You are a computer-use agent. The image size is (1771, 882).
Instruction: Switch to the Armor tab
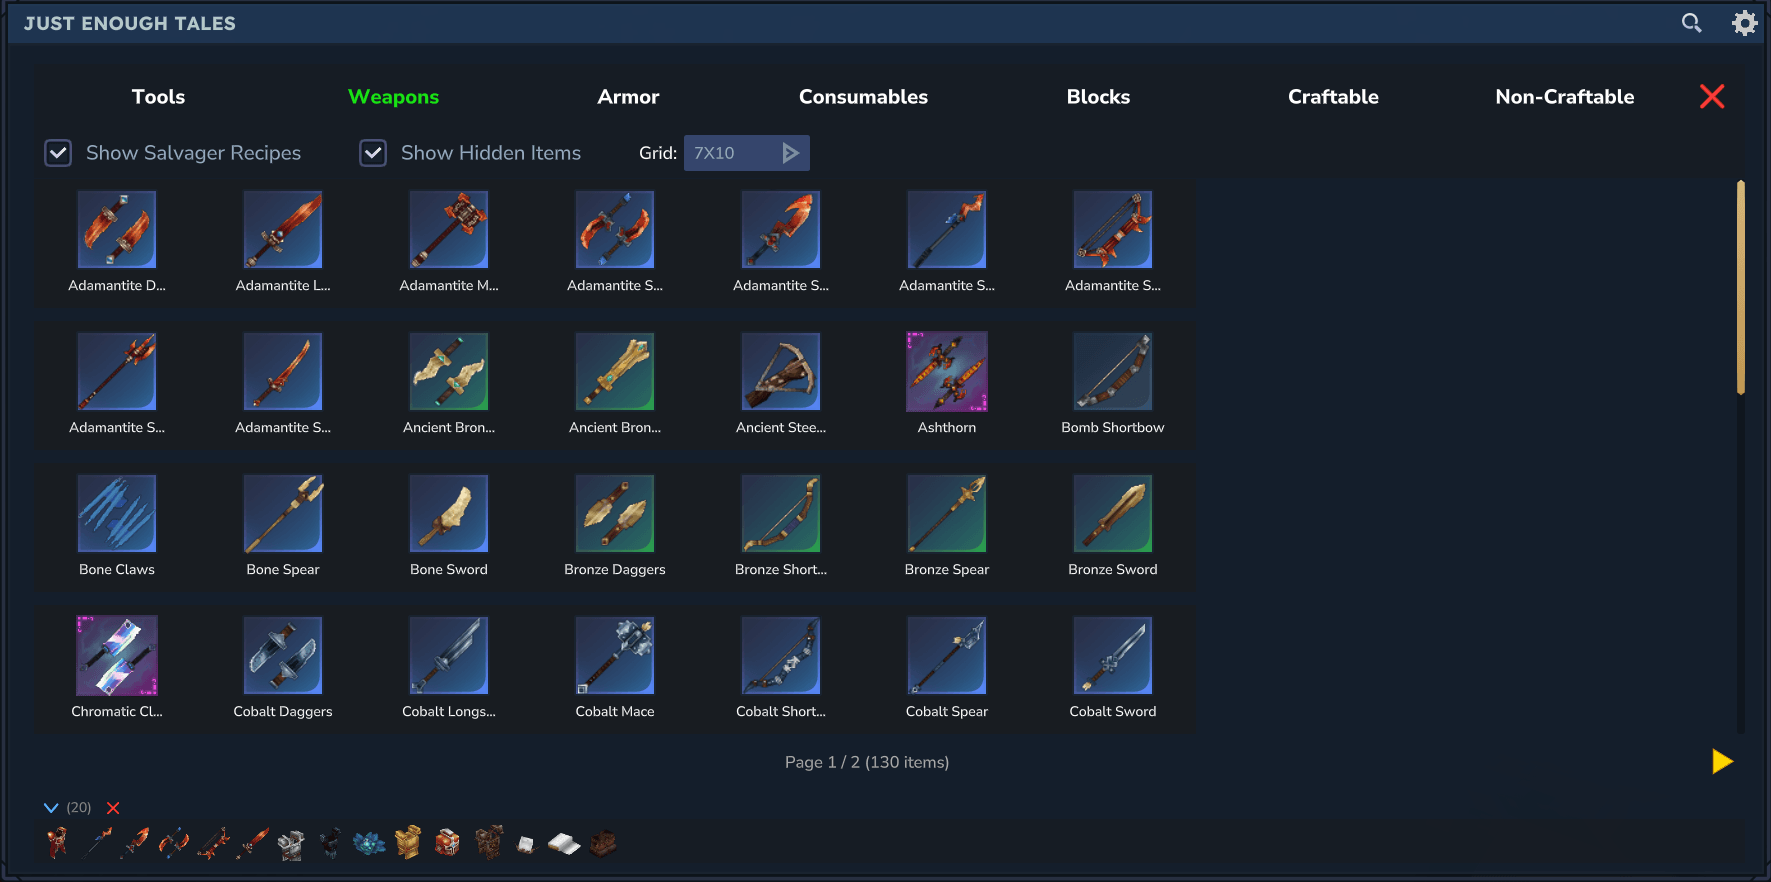click(x=628, y=97)
